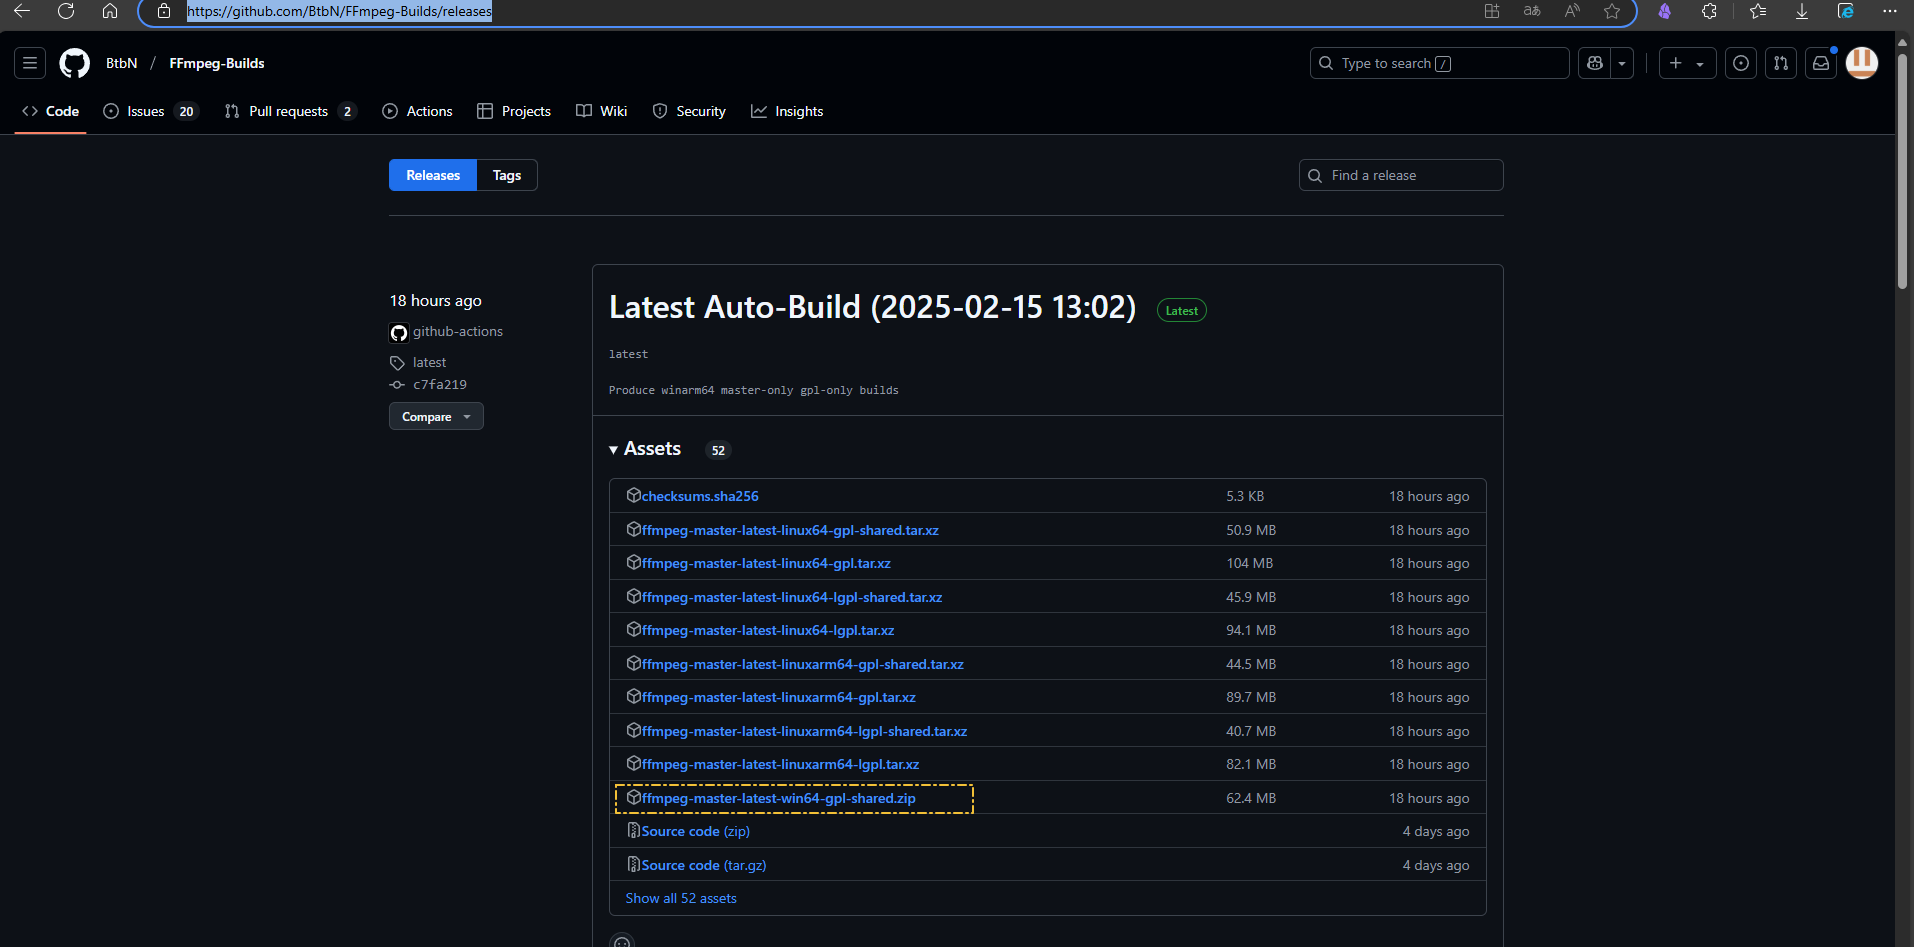
Task: Click the purple extension icon in toolbar
Action: (1665, 11)
